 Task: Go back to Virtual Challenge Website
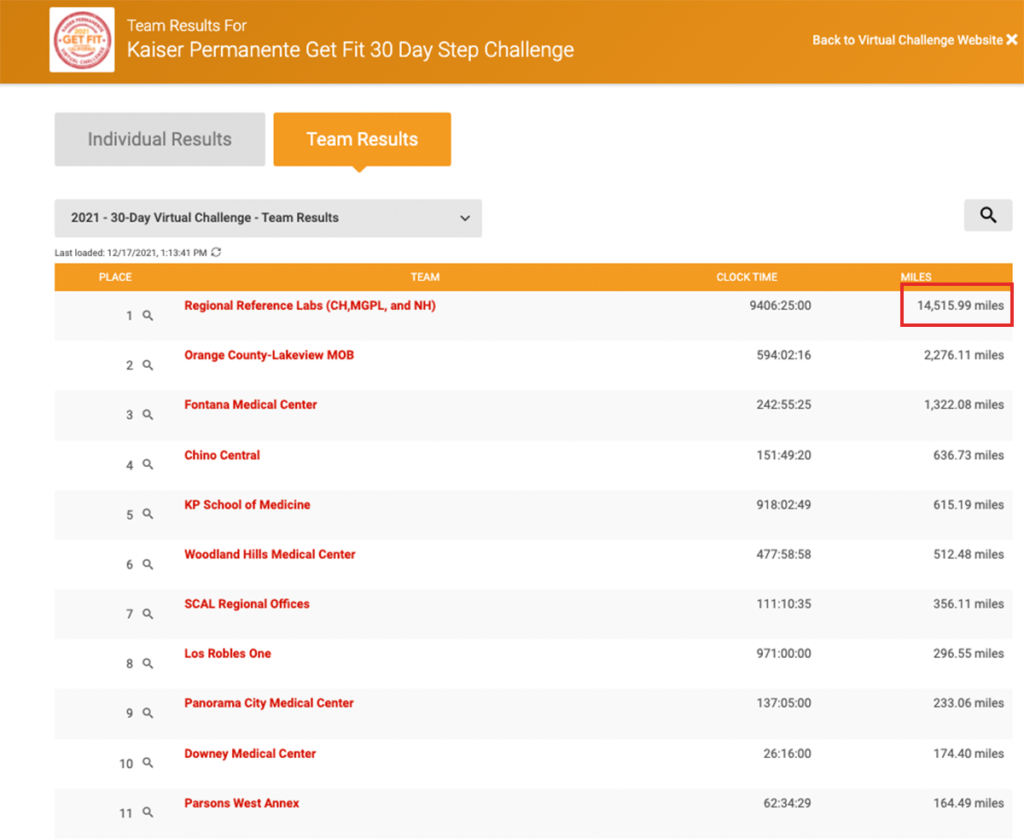tap(907, 40)
